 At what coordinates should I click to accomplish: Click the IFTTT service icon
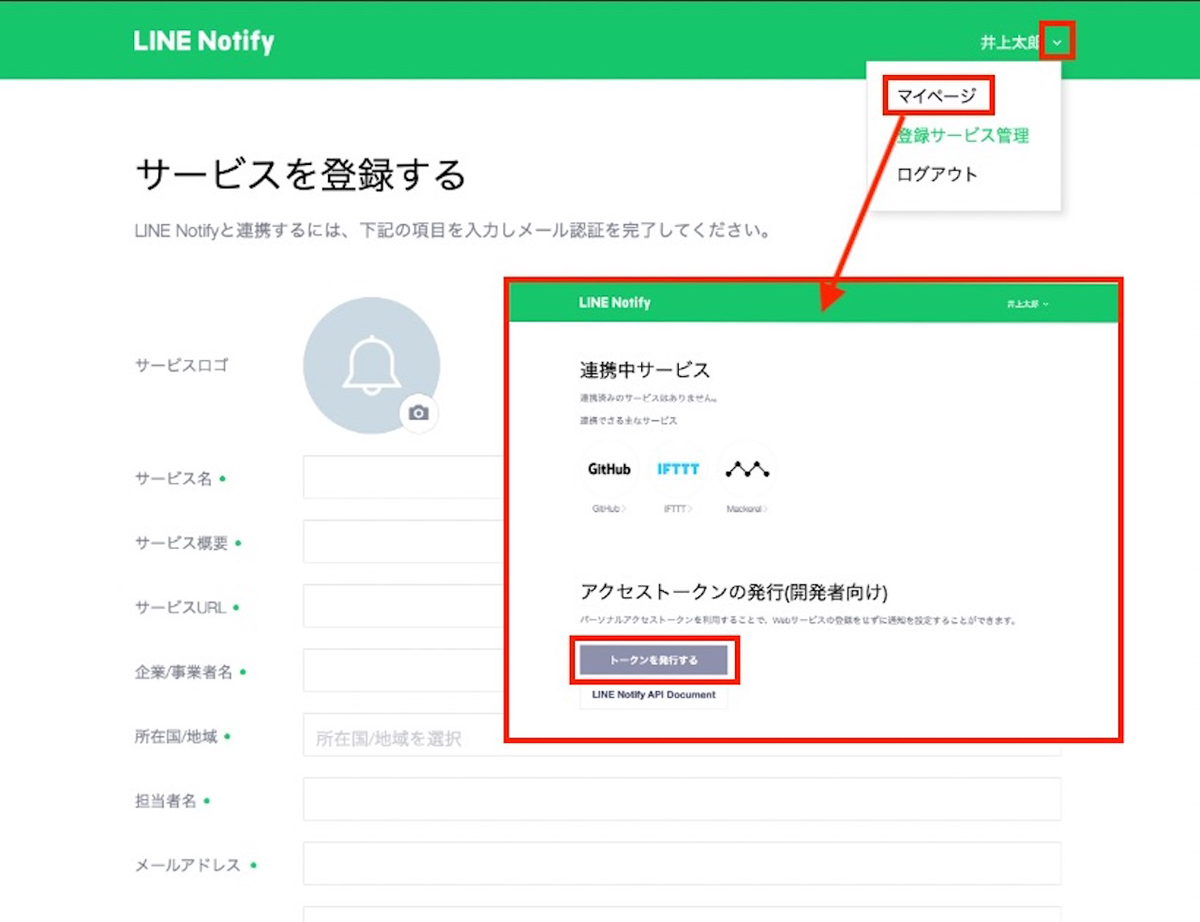click(x=678, y=469)
